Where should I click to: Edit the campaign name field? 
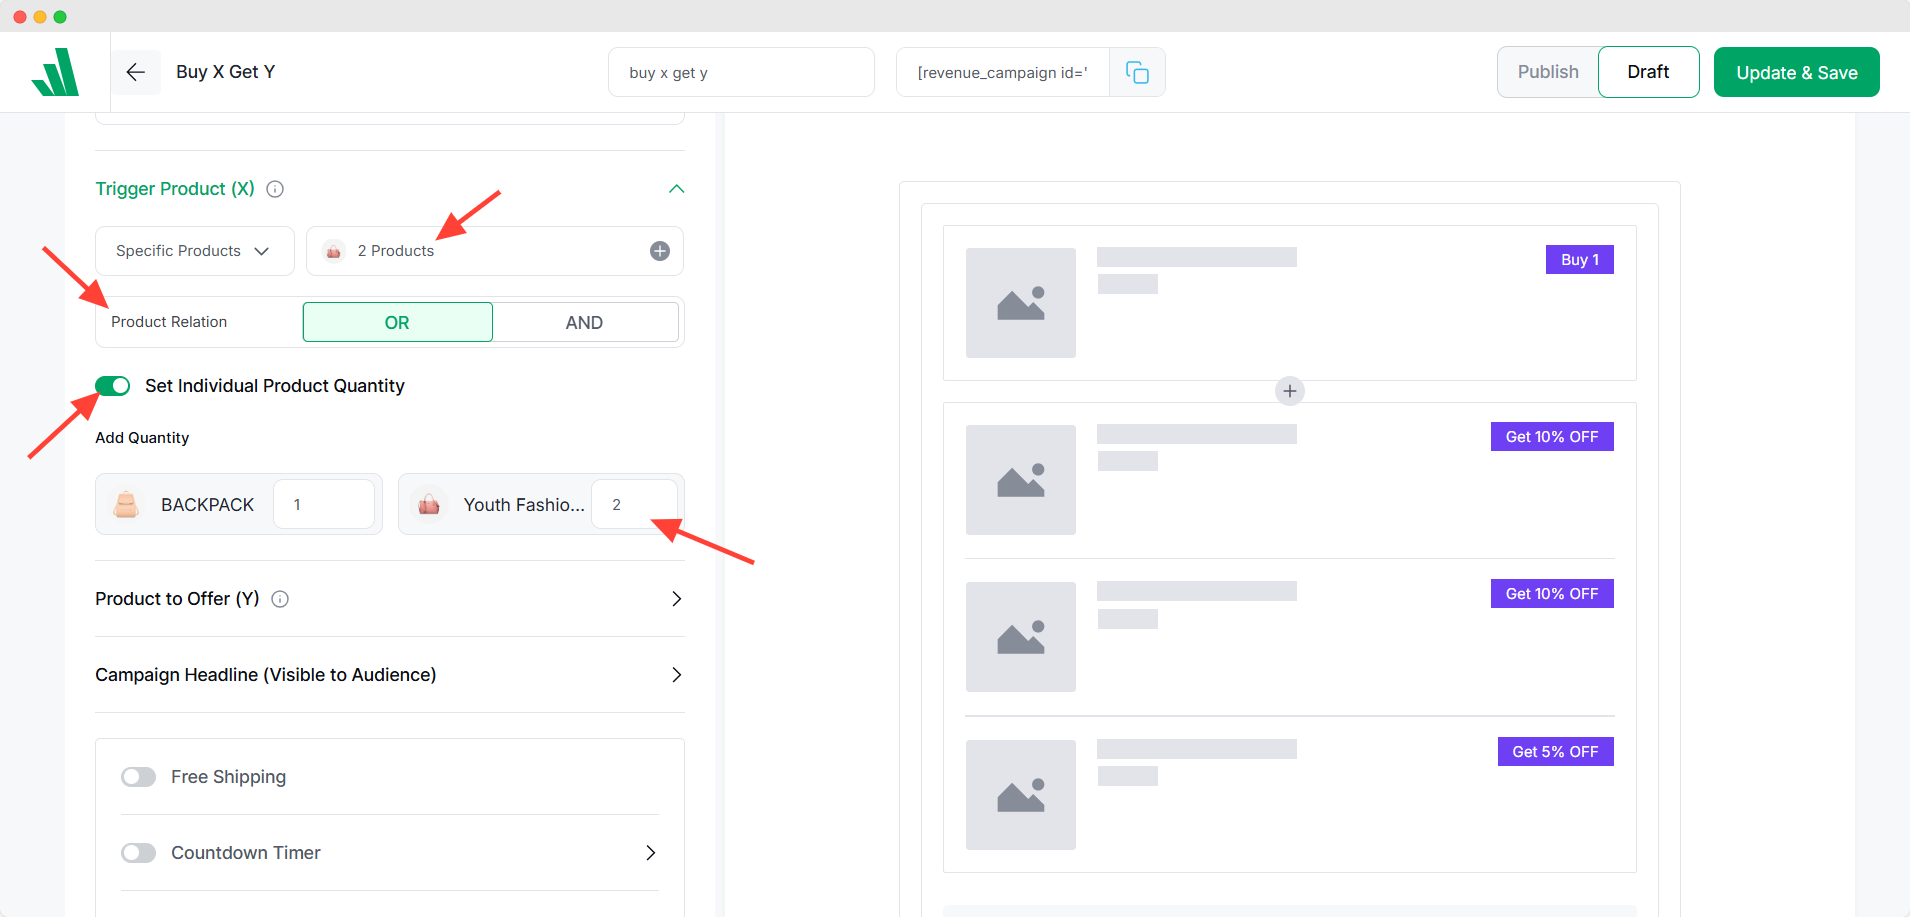[x=741, y=72]
